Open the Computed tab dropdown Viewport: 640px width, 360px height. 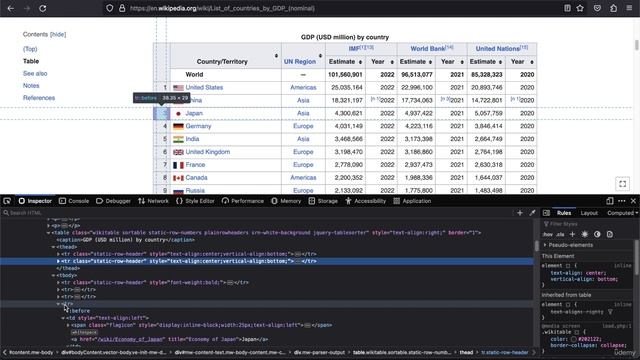[636, 213]
